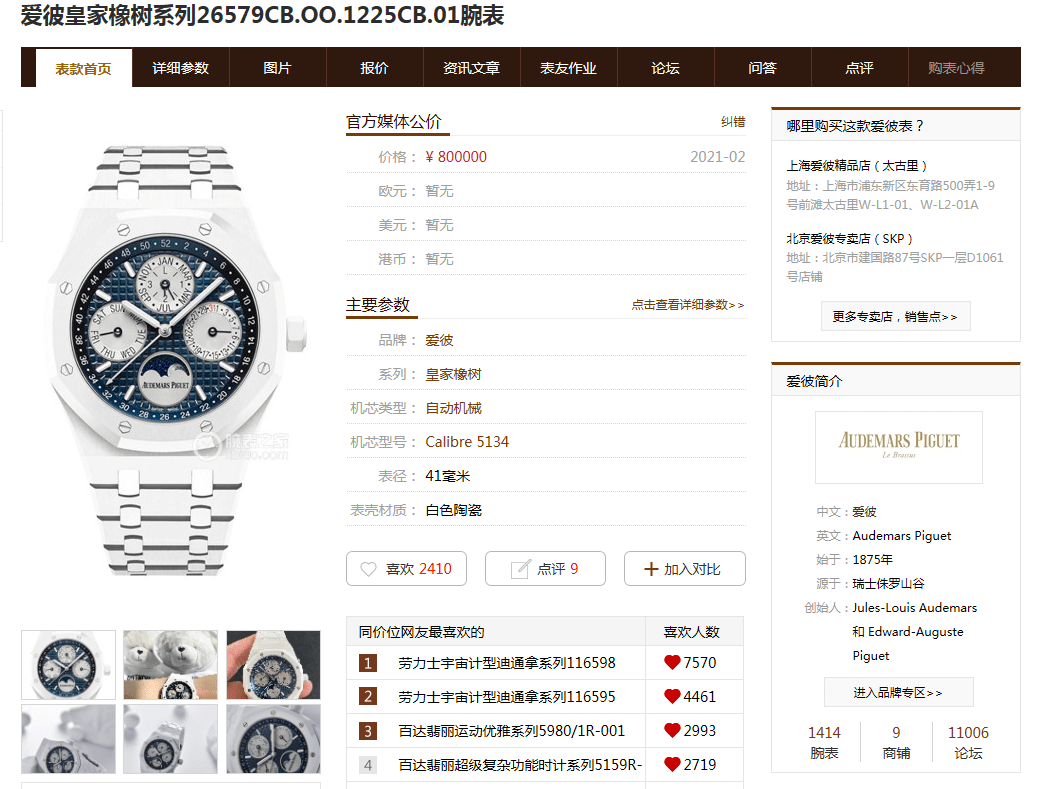Viewport: 1039px width, 789px height.
Task: Click the 11006 论坛 count link
Action: pos(968,742)
